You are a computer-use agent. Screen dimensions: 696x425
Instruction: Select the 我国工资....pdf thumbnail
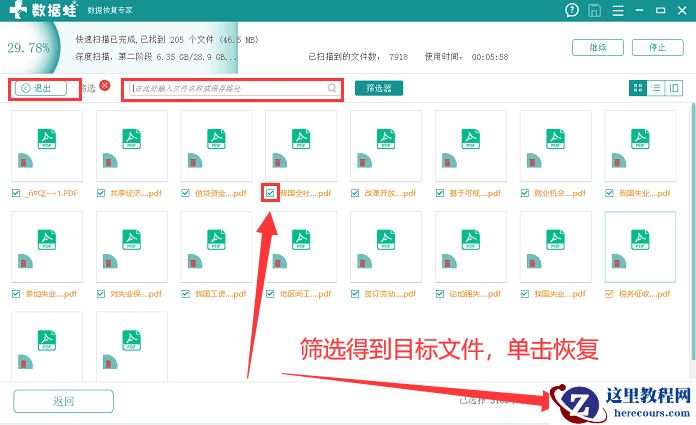(x=216, y=246)
